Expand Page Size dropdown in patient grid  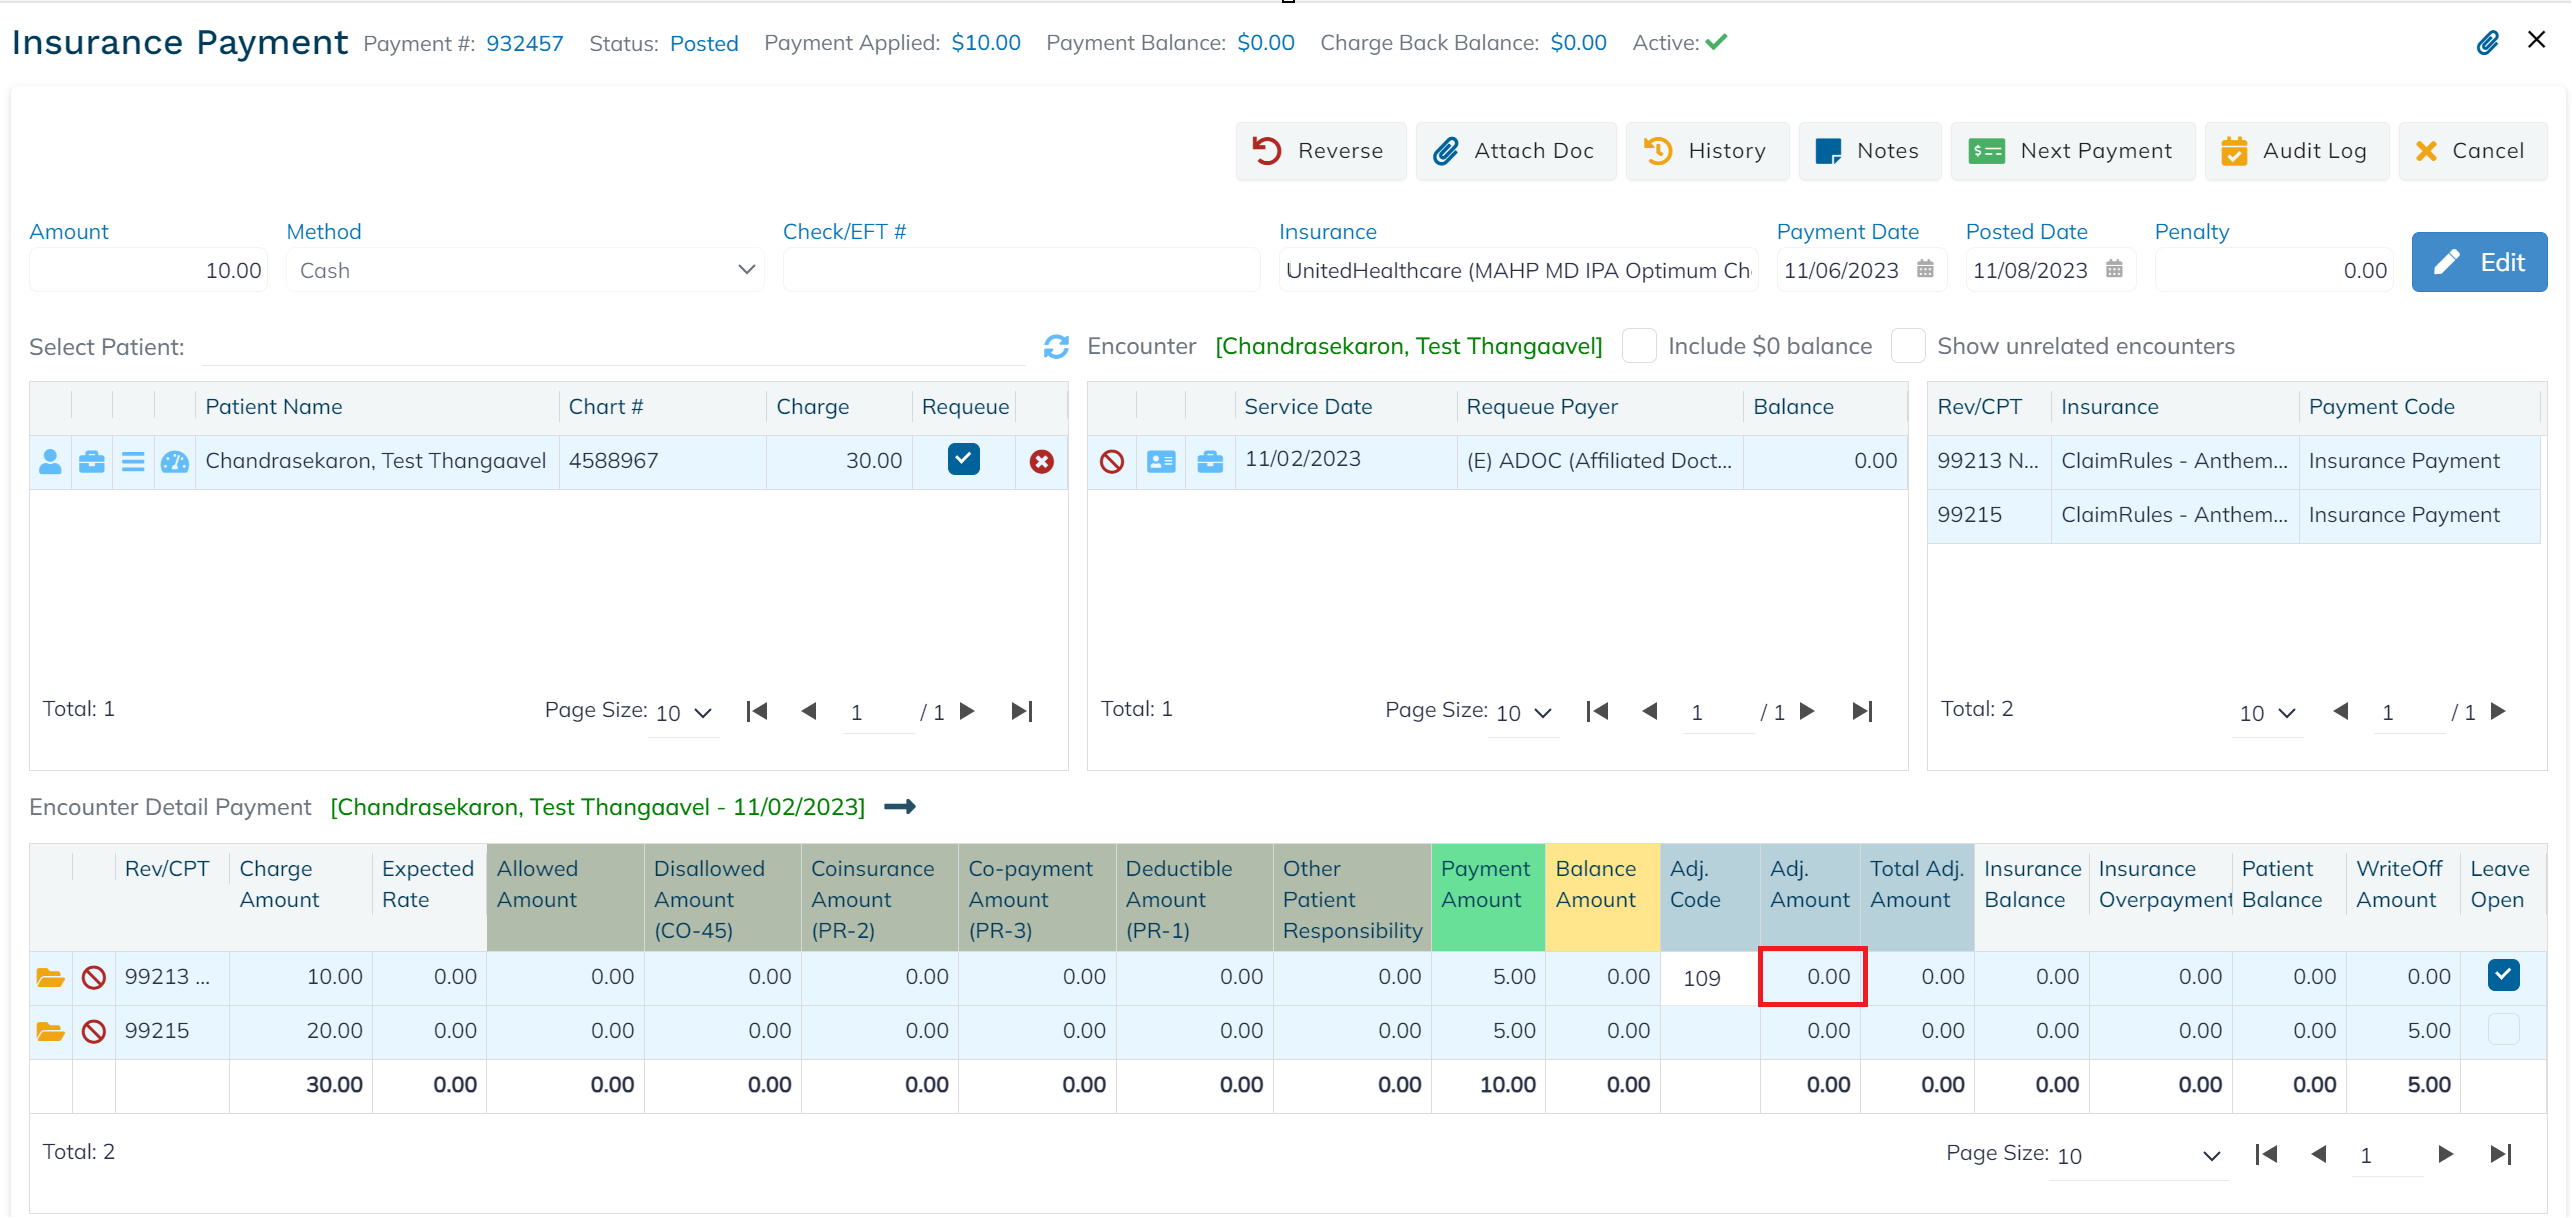click(x=684, y=713)
